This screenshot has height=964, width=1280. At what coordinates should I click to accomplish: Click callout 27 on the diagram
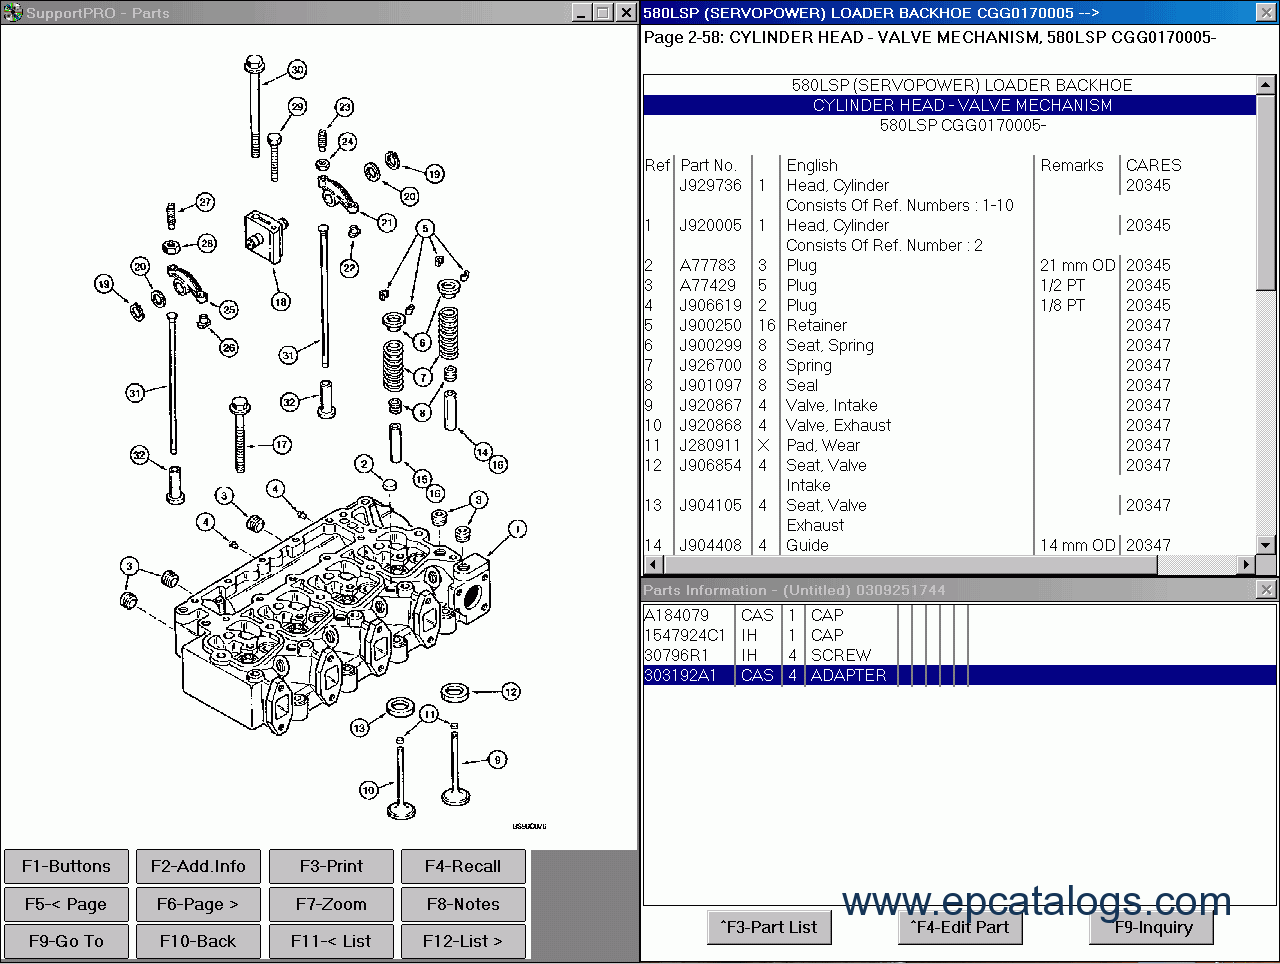coord(205,202)
